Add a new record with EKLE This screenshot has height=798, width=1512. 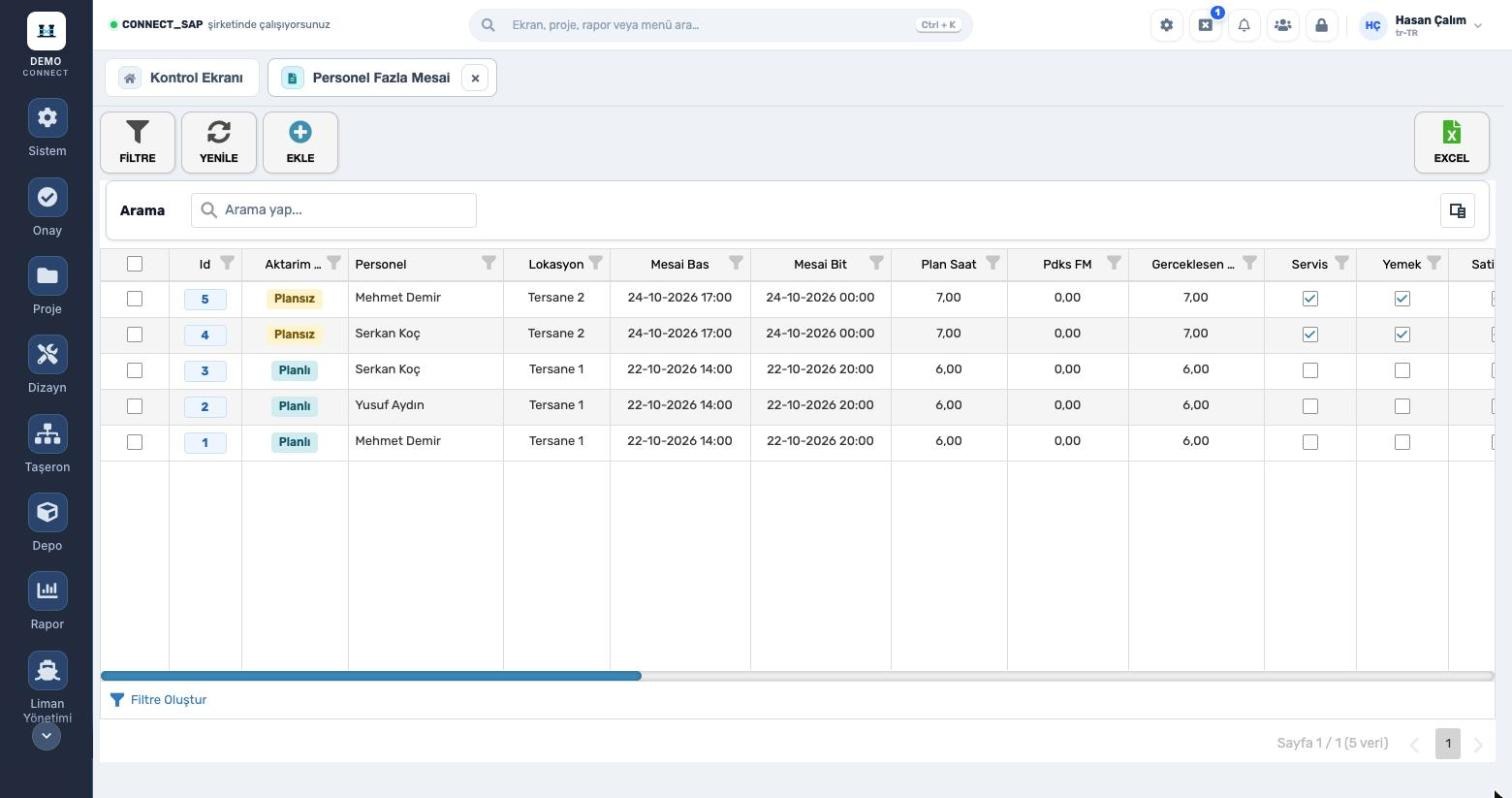pyautogui.click(x=300, y=142)
